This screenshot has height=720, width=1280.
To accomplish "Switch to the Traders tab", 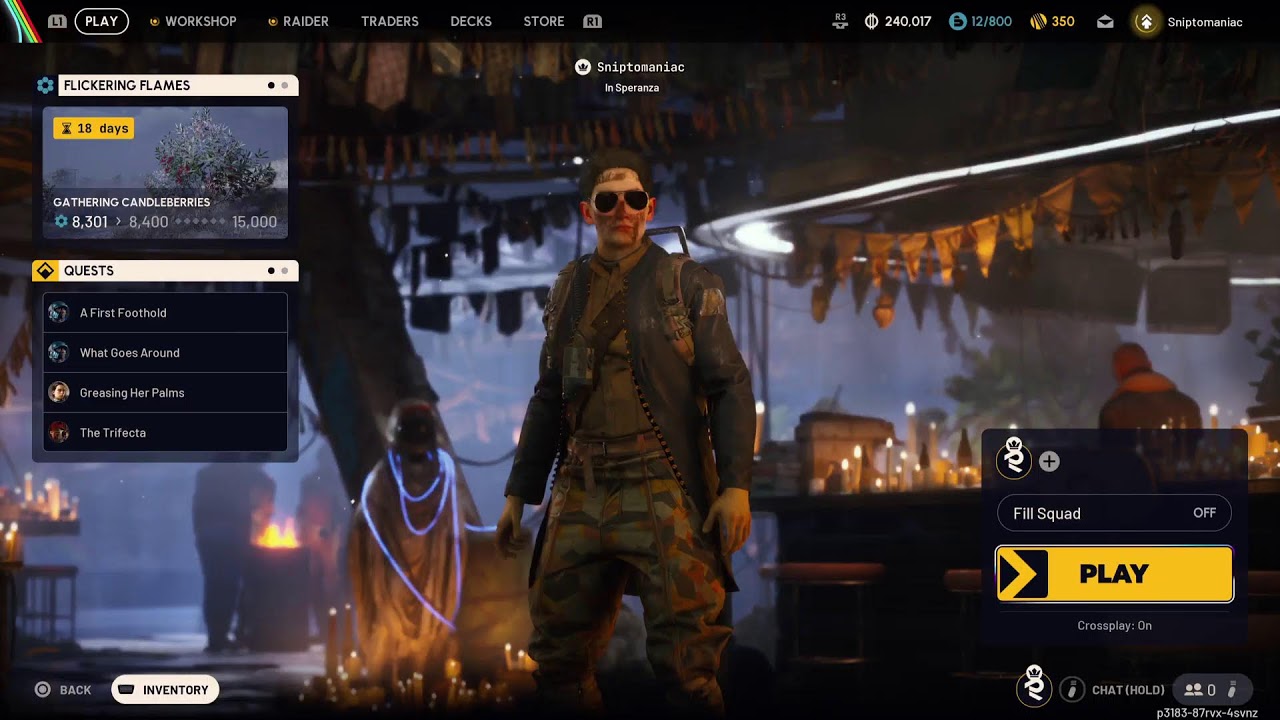I will pyautogui.click(x=390, y=21).
